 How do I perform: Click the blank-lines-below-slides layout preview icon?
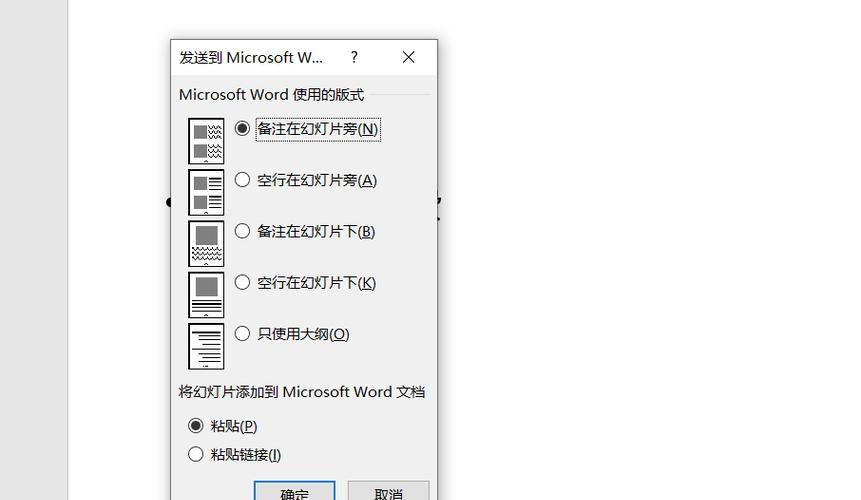click(206, 295)
